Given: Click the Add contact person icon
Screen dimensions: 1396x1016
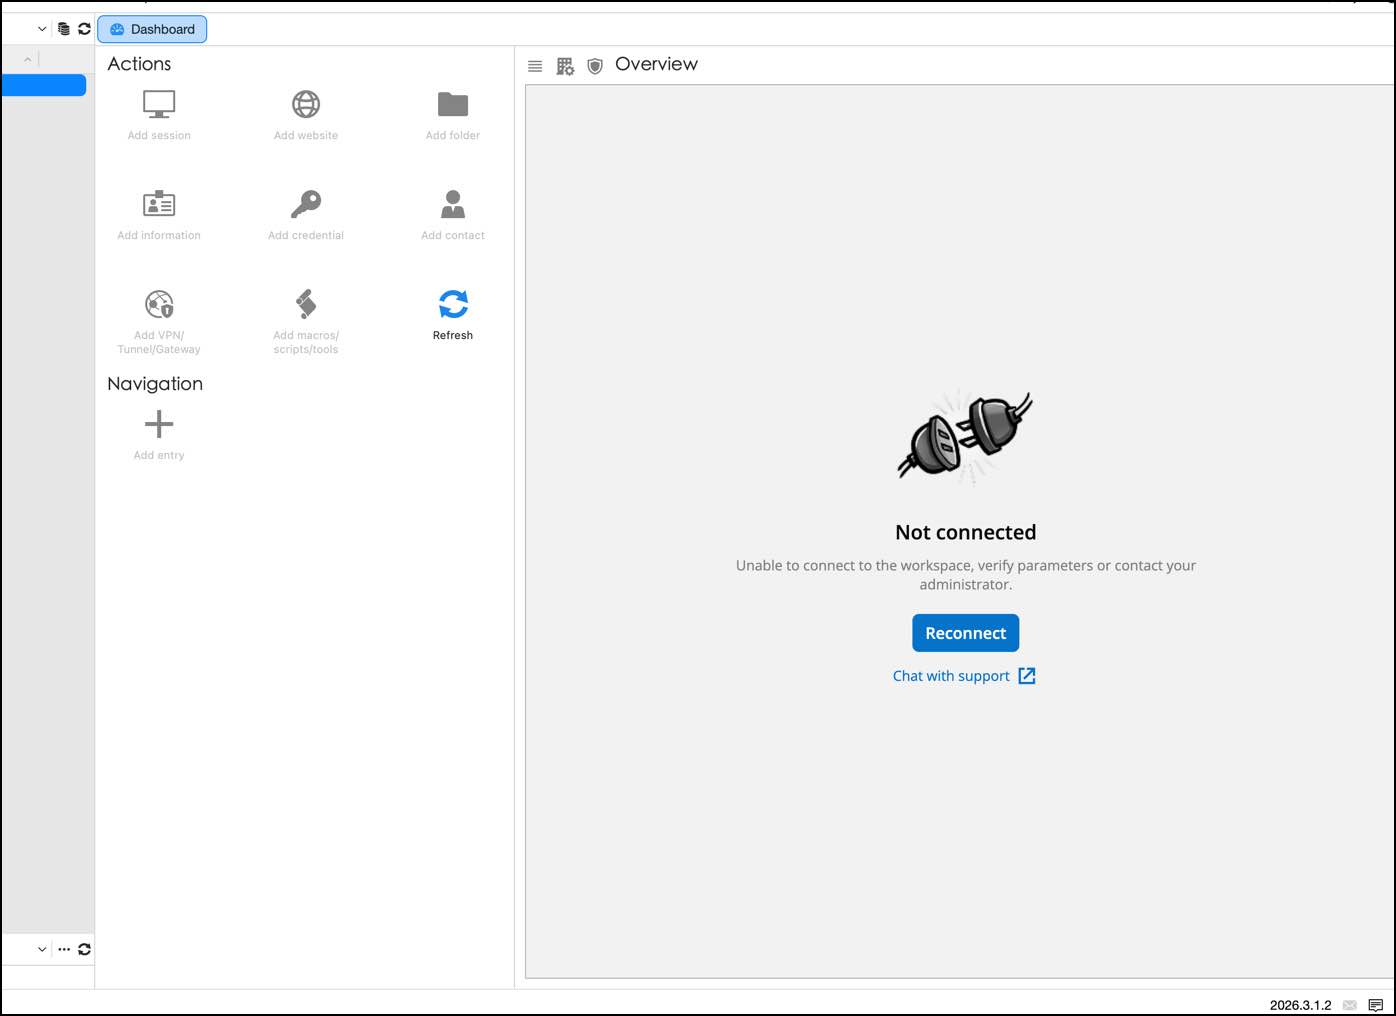Looking at the screenshot, I should [x=453, y=204].
